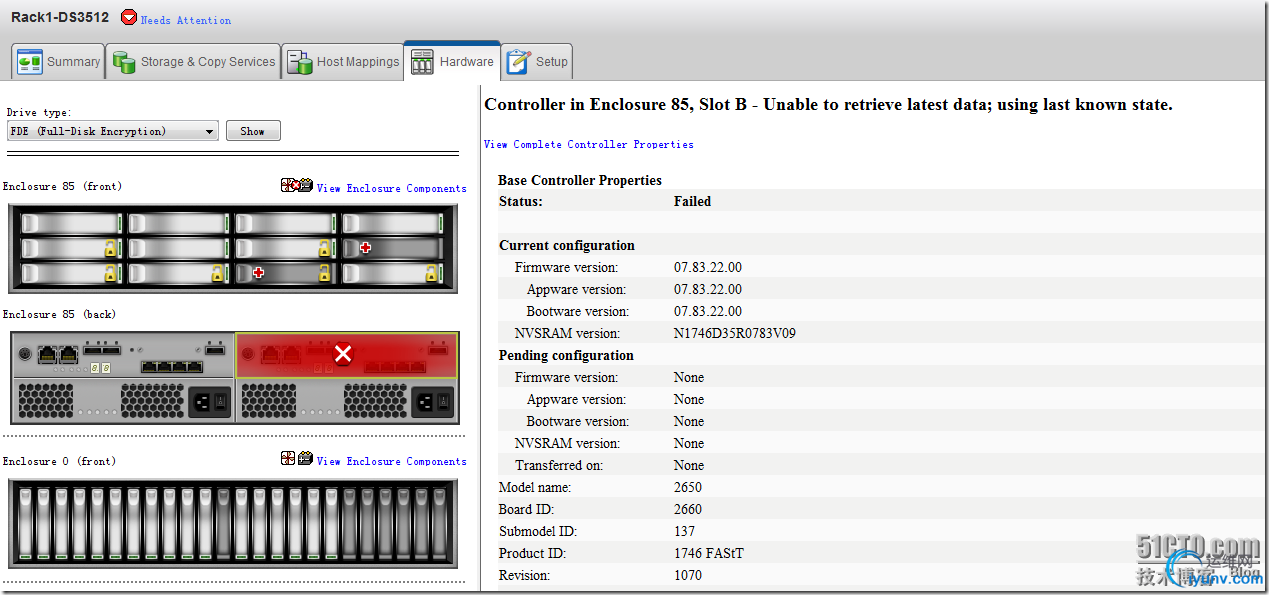Image resolution: width=1269 pixels, height=595 pixels.
Task: Click the Board ID value 2660
Action: [x=688, y=509]
